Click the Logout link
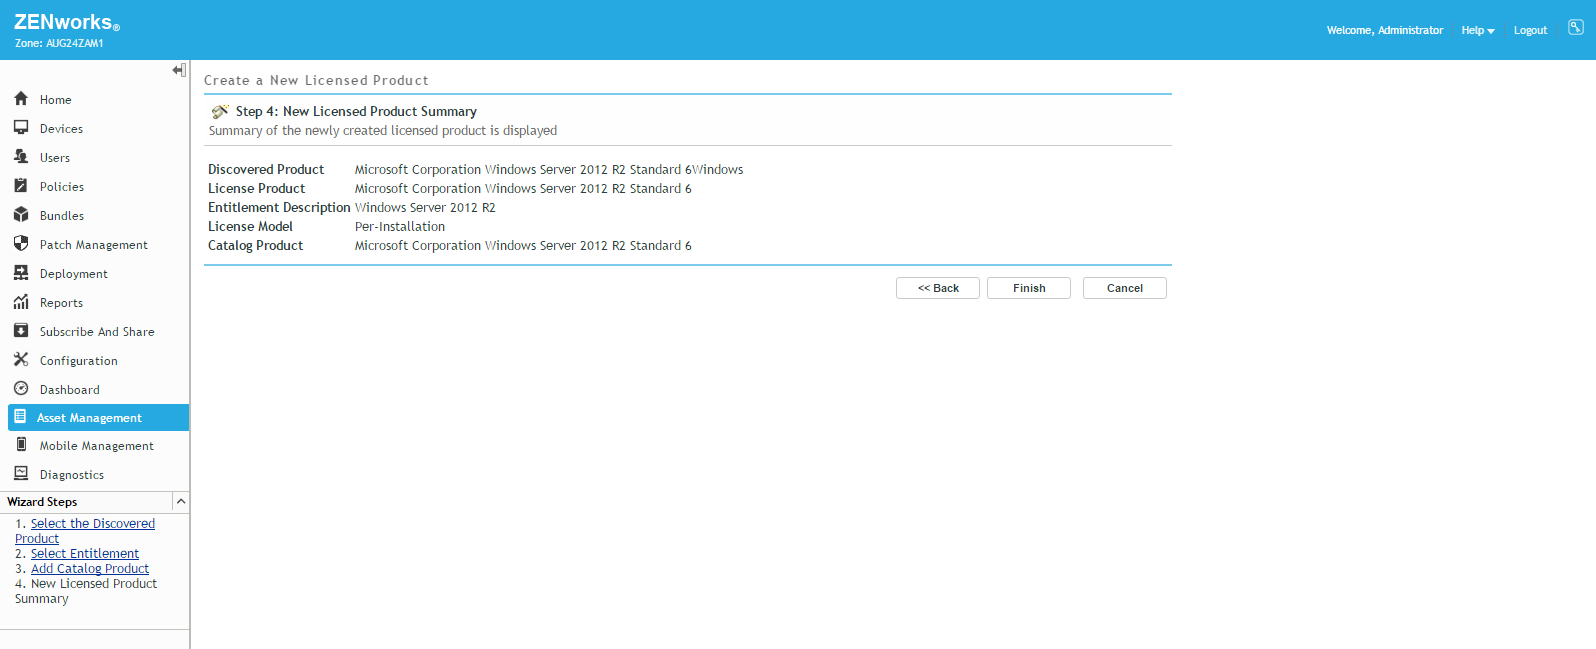The height and width of the screenshot is (649, 1596). (x=1530, y=30)
